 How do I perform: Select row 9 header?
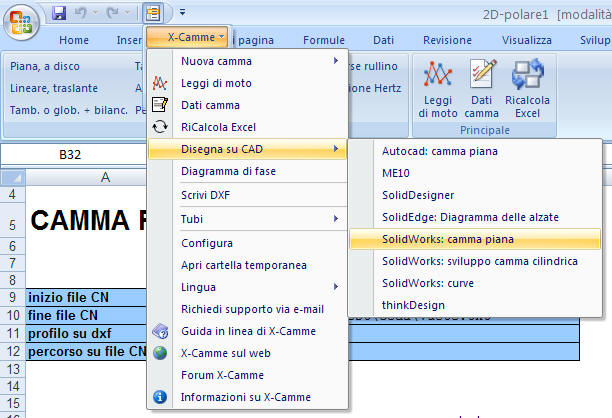pyautogui.click(x=12, y=297)
